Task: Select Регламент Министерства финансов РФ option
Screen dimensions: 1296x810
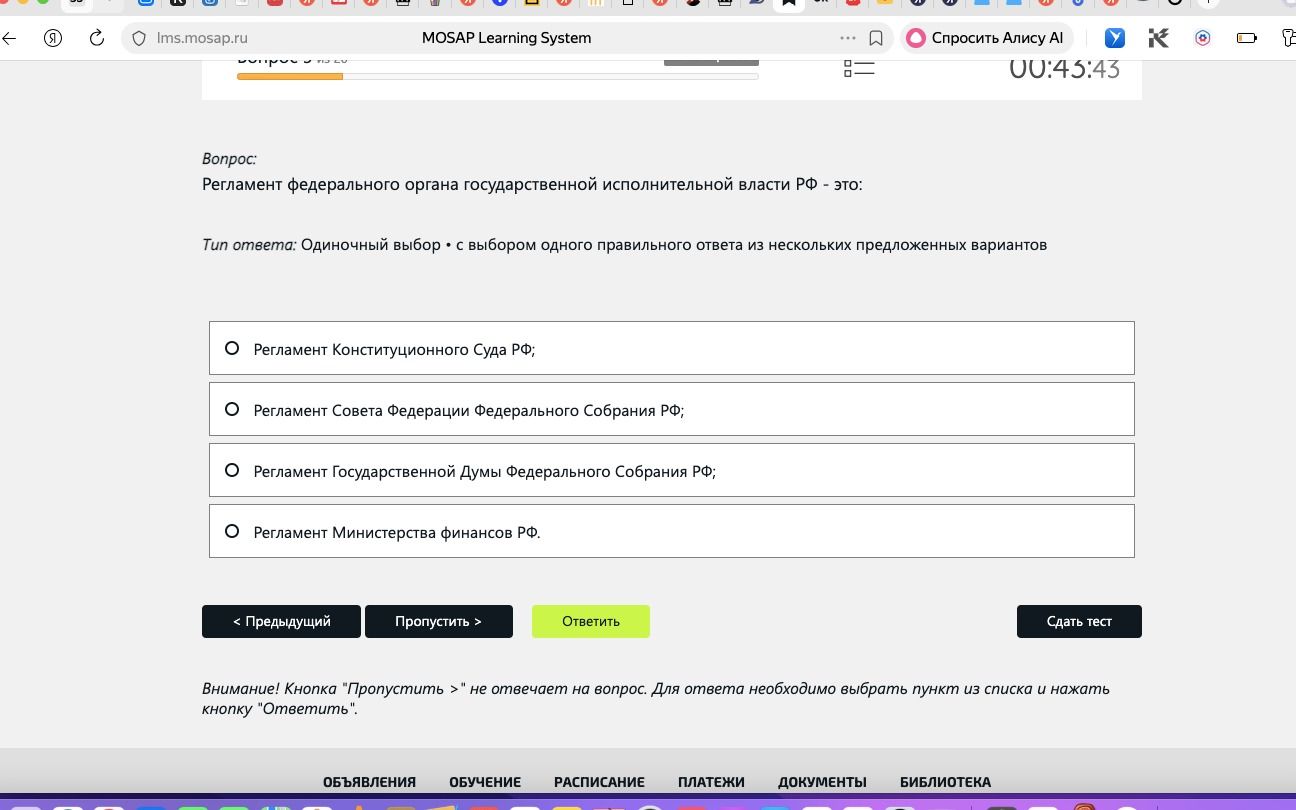Action: tap(672, 531)
